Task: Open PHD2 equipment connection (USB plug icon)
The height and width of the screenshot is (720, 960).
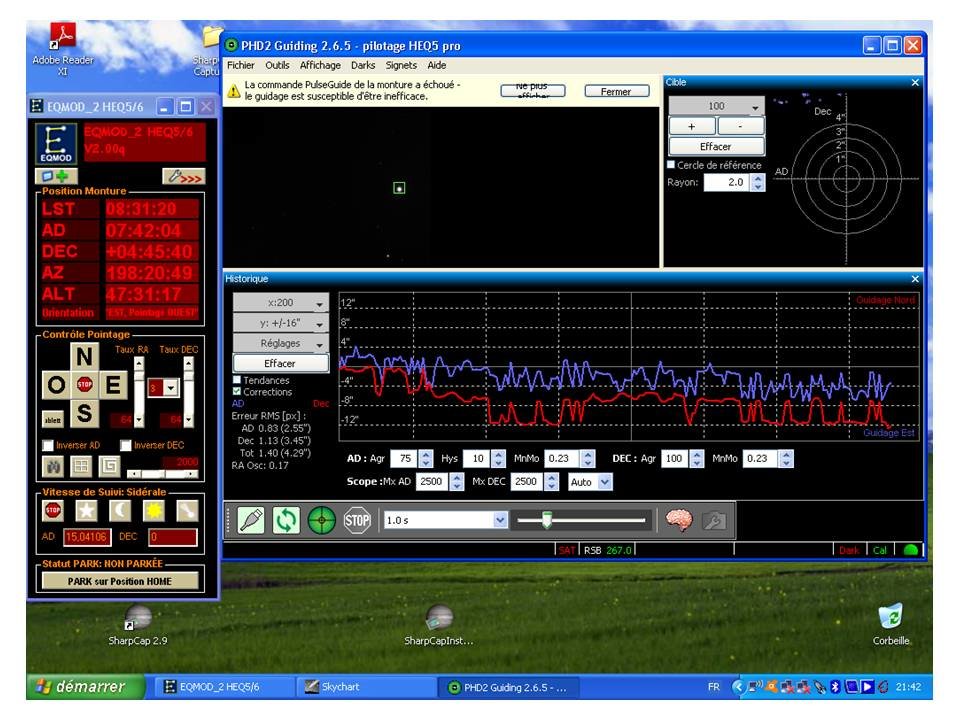Action: click(x=251, y=520)
